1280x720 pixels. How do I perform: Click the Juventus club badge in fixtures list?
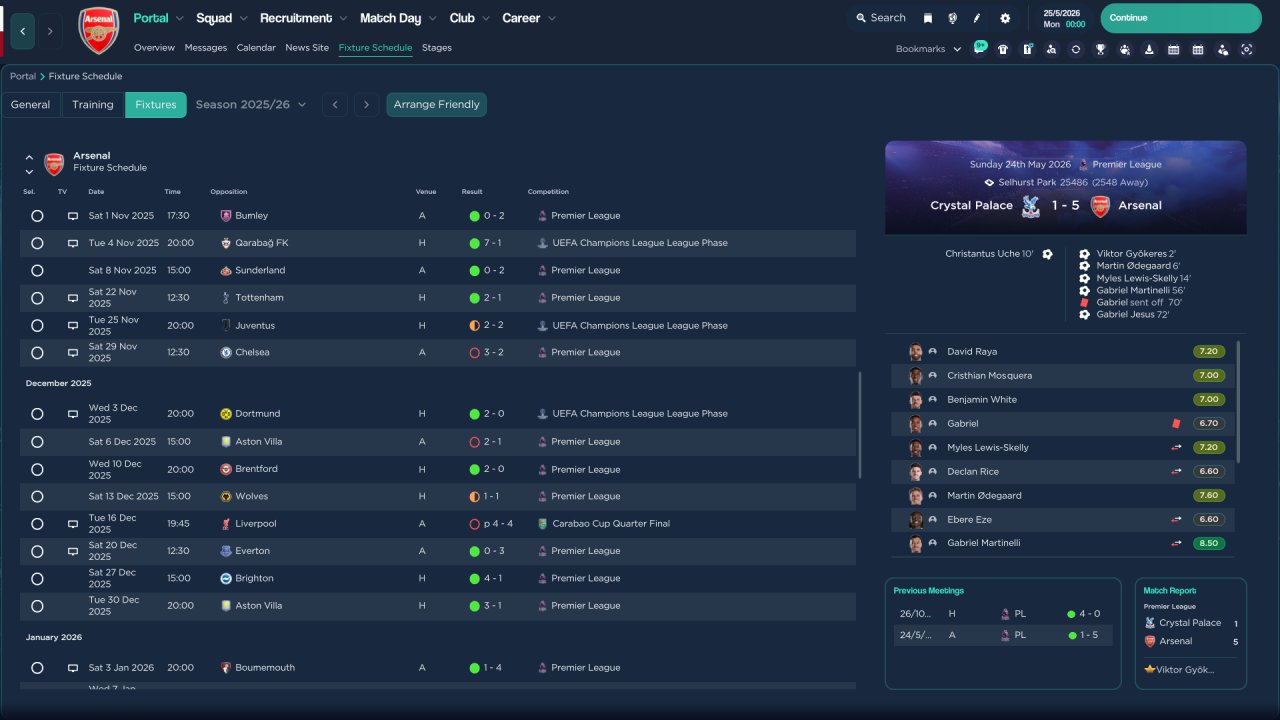[x=226, y=326]
